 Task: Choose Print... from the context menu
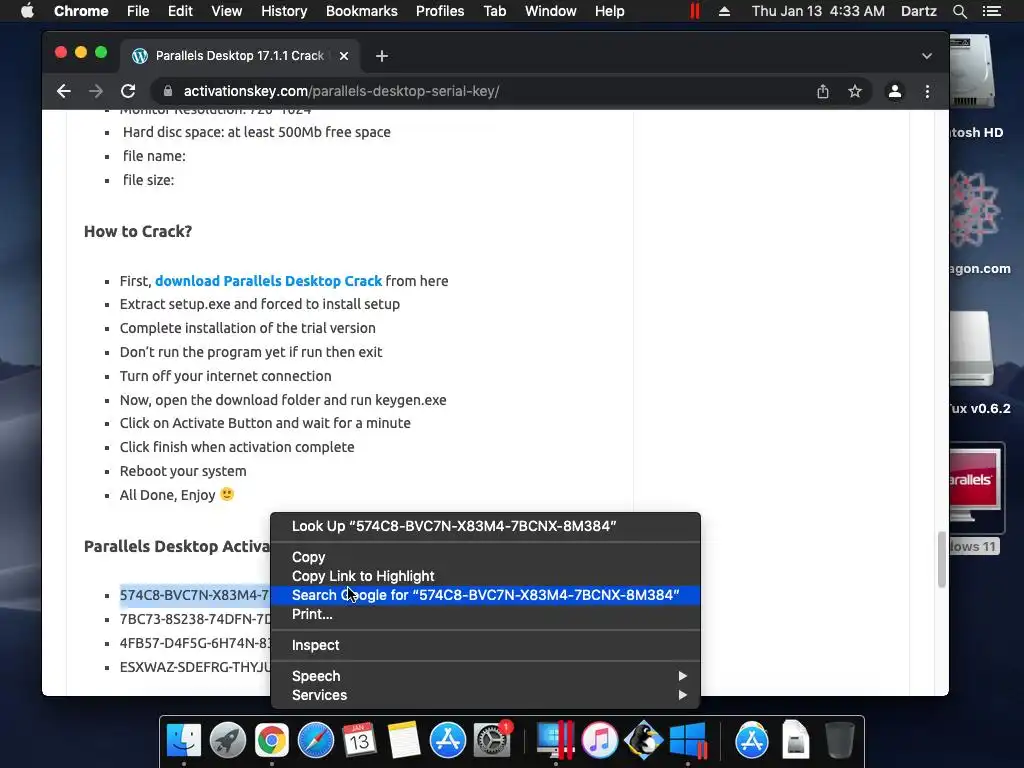click(x=485, y=614)
